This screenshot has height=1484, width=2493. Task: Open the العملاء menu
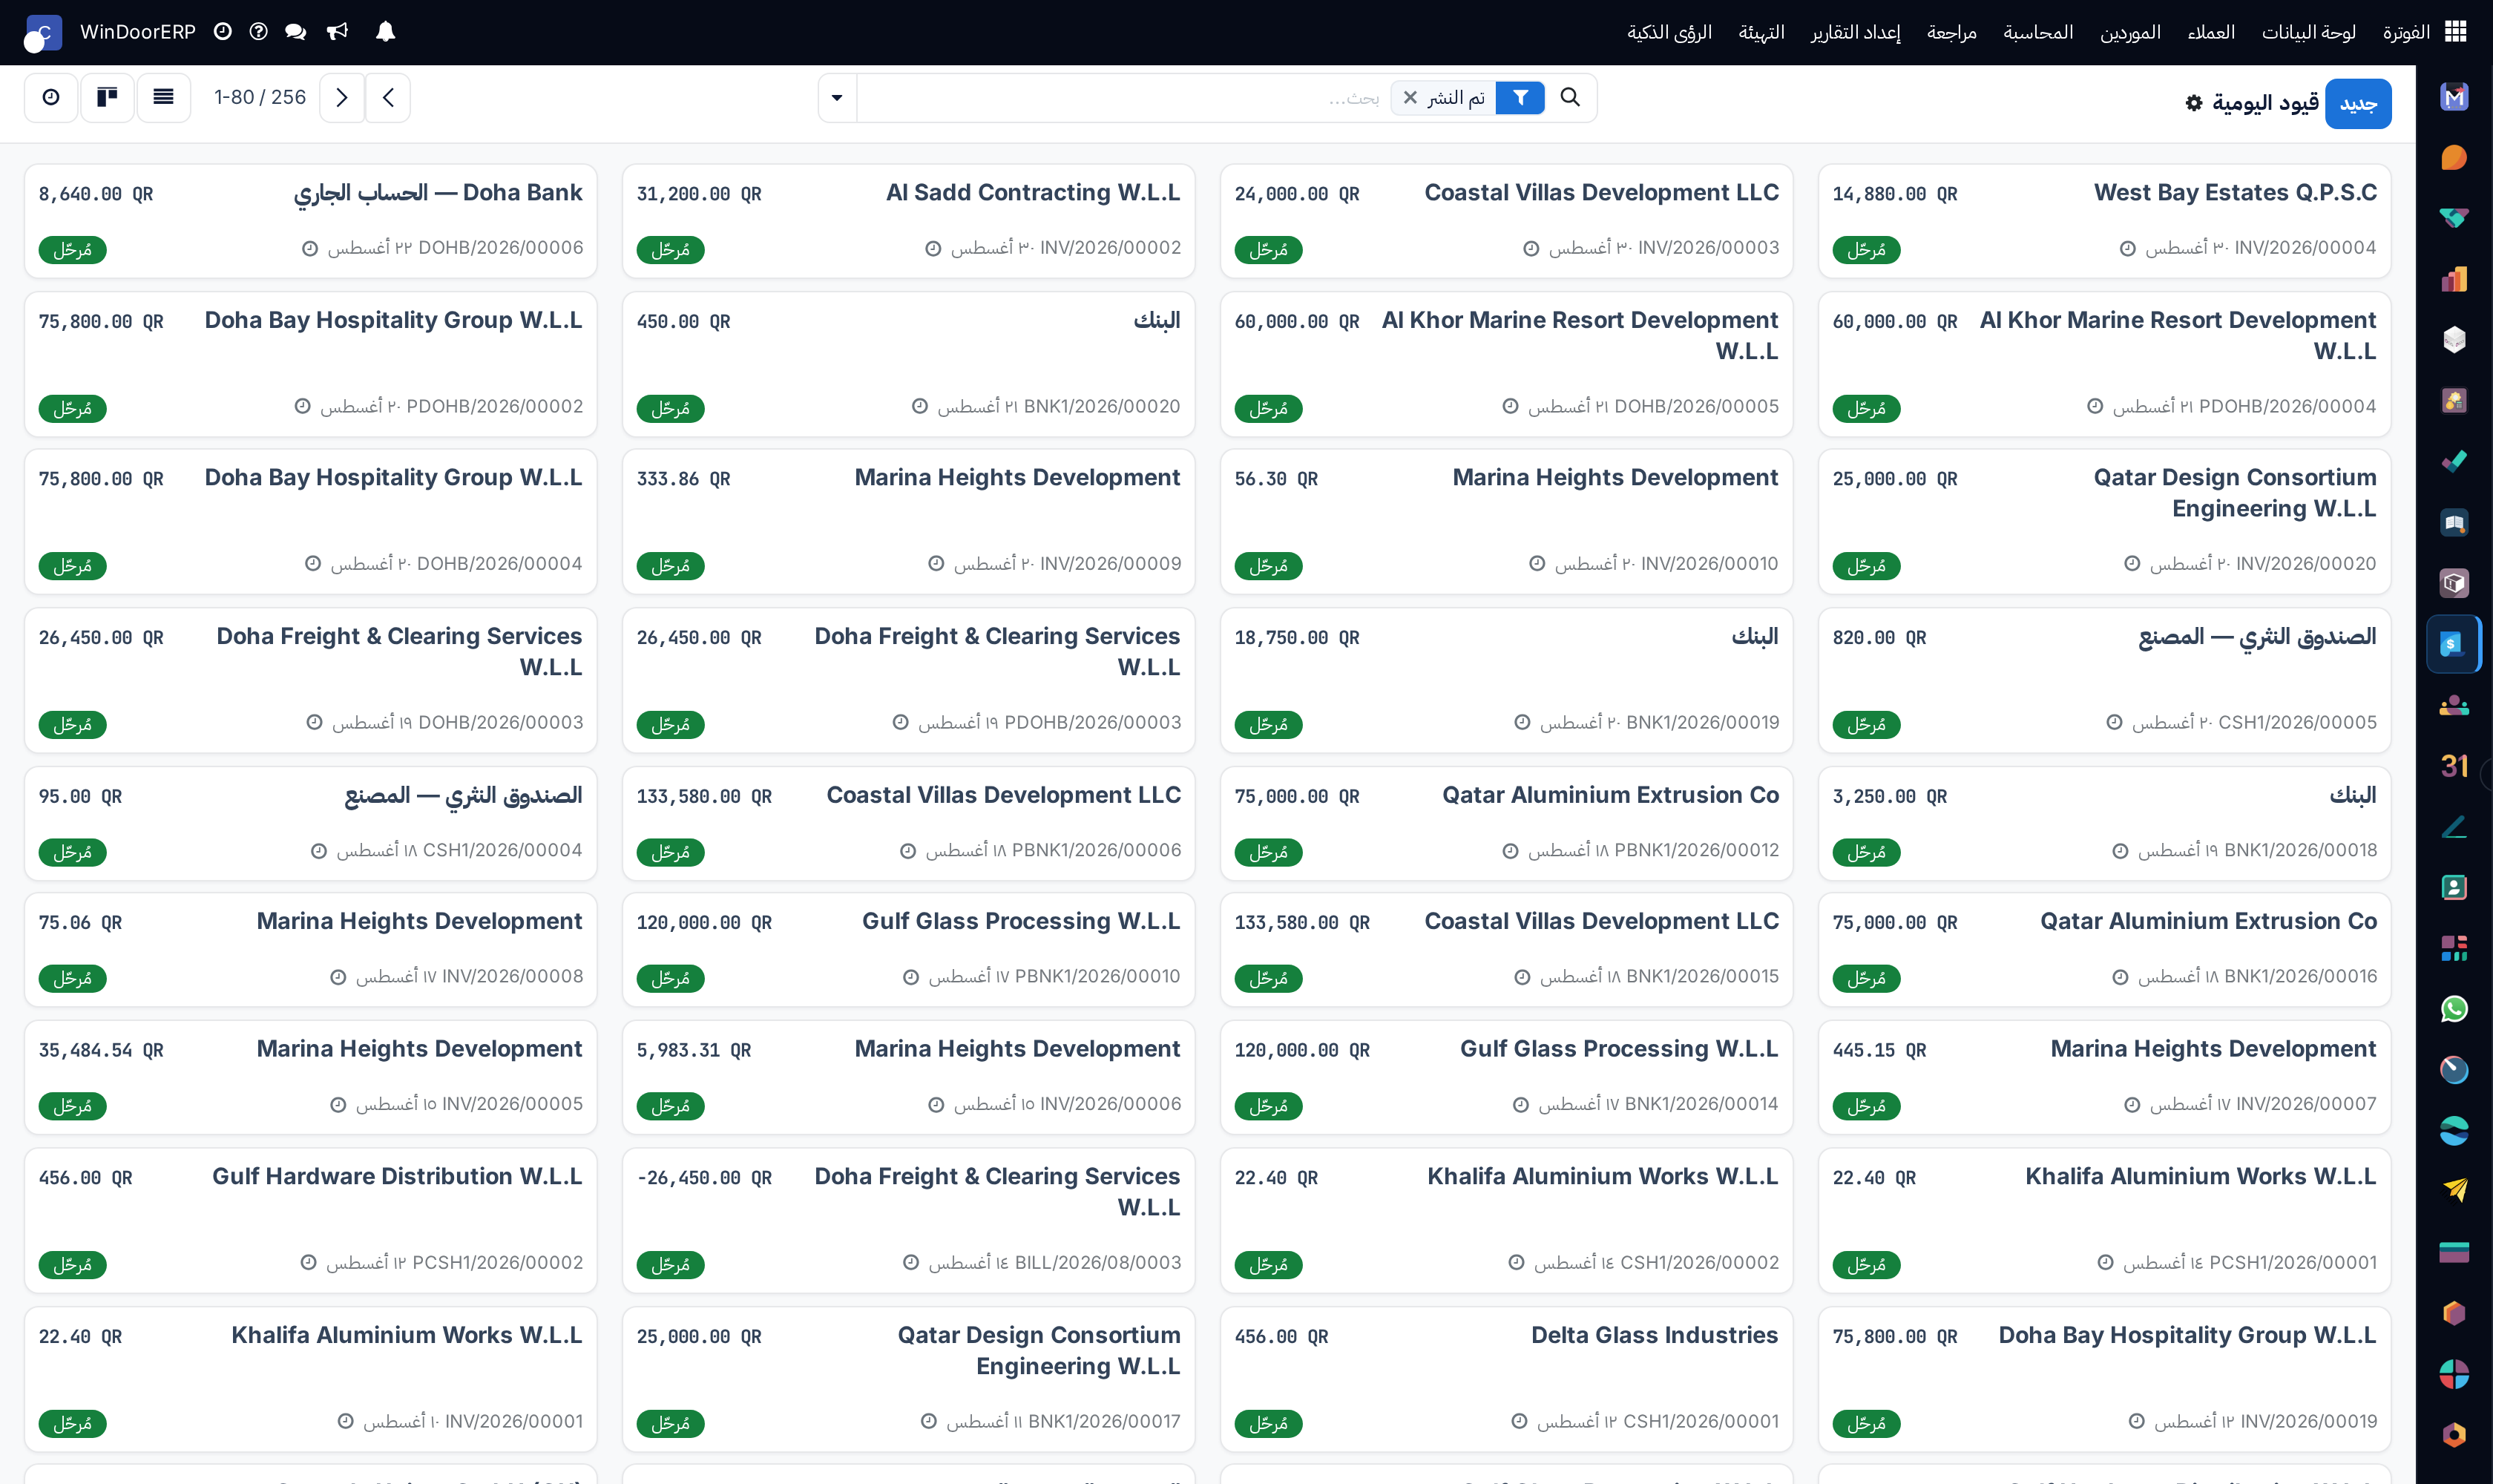(x=2211, y=32)
